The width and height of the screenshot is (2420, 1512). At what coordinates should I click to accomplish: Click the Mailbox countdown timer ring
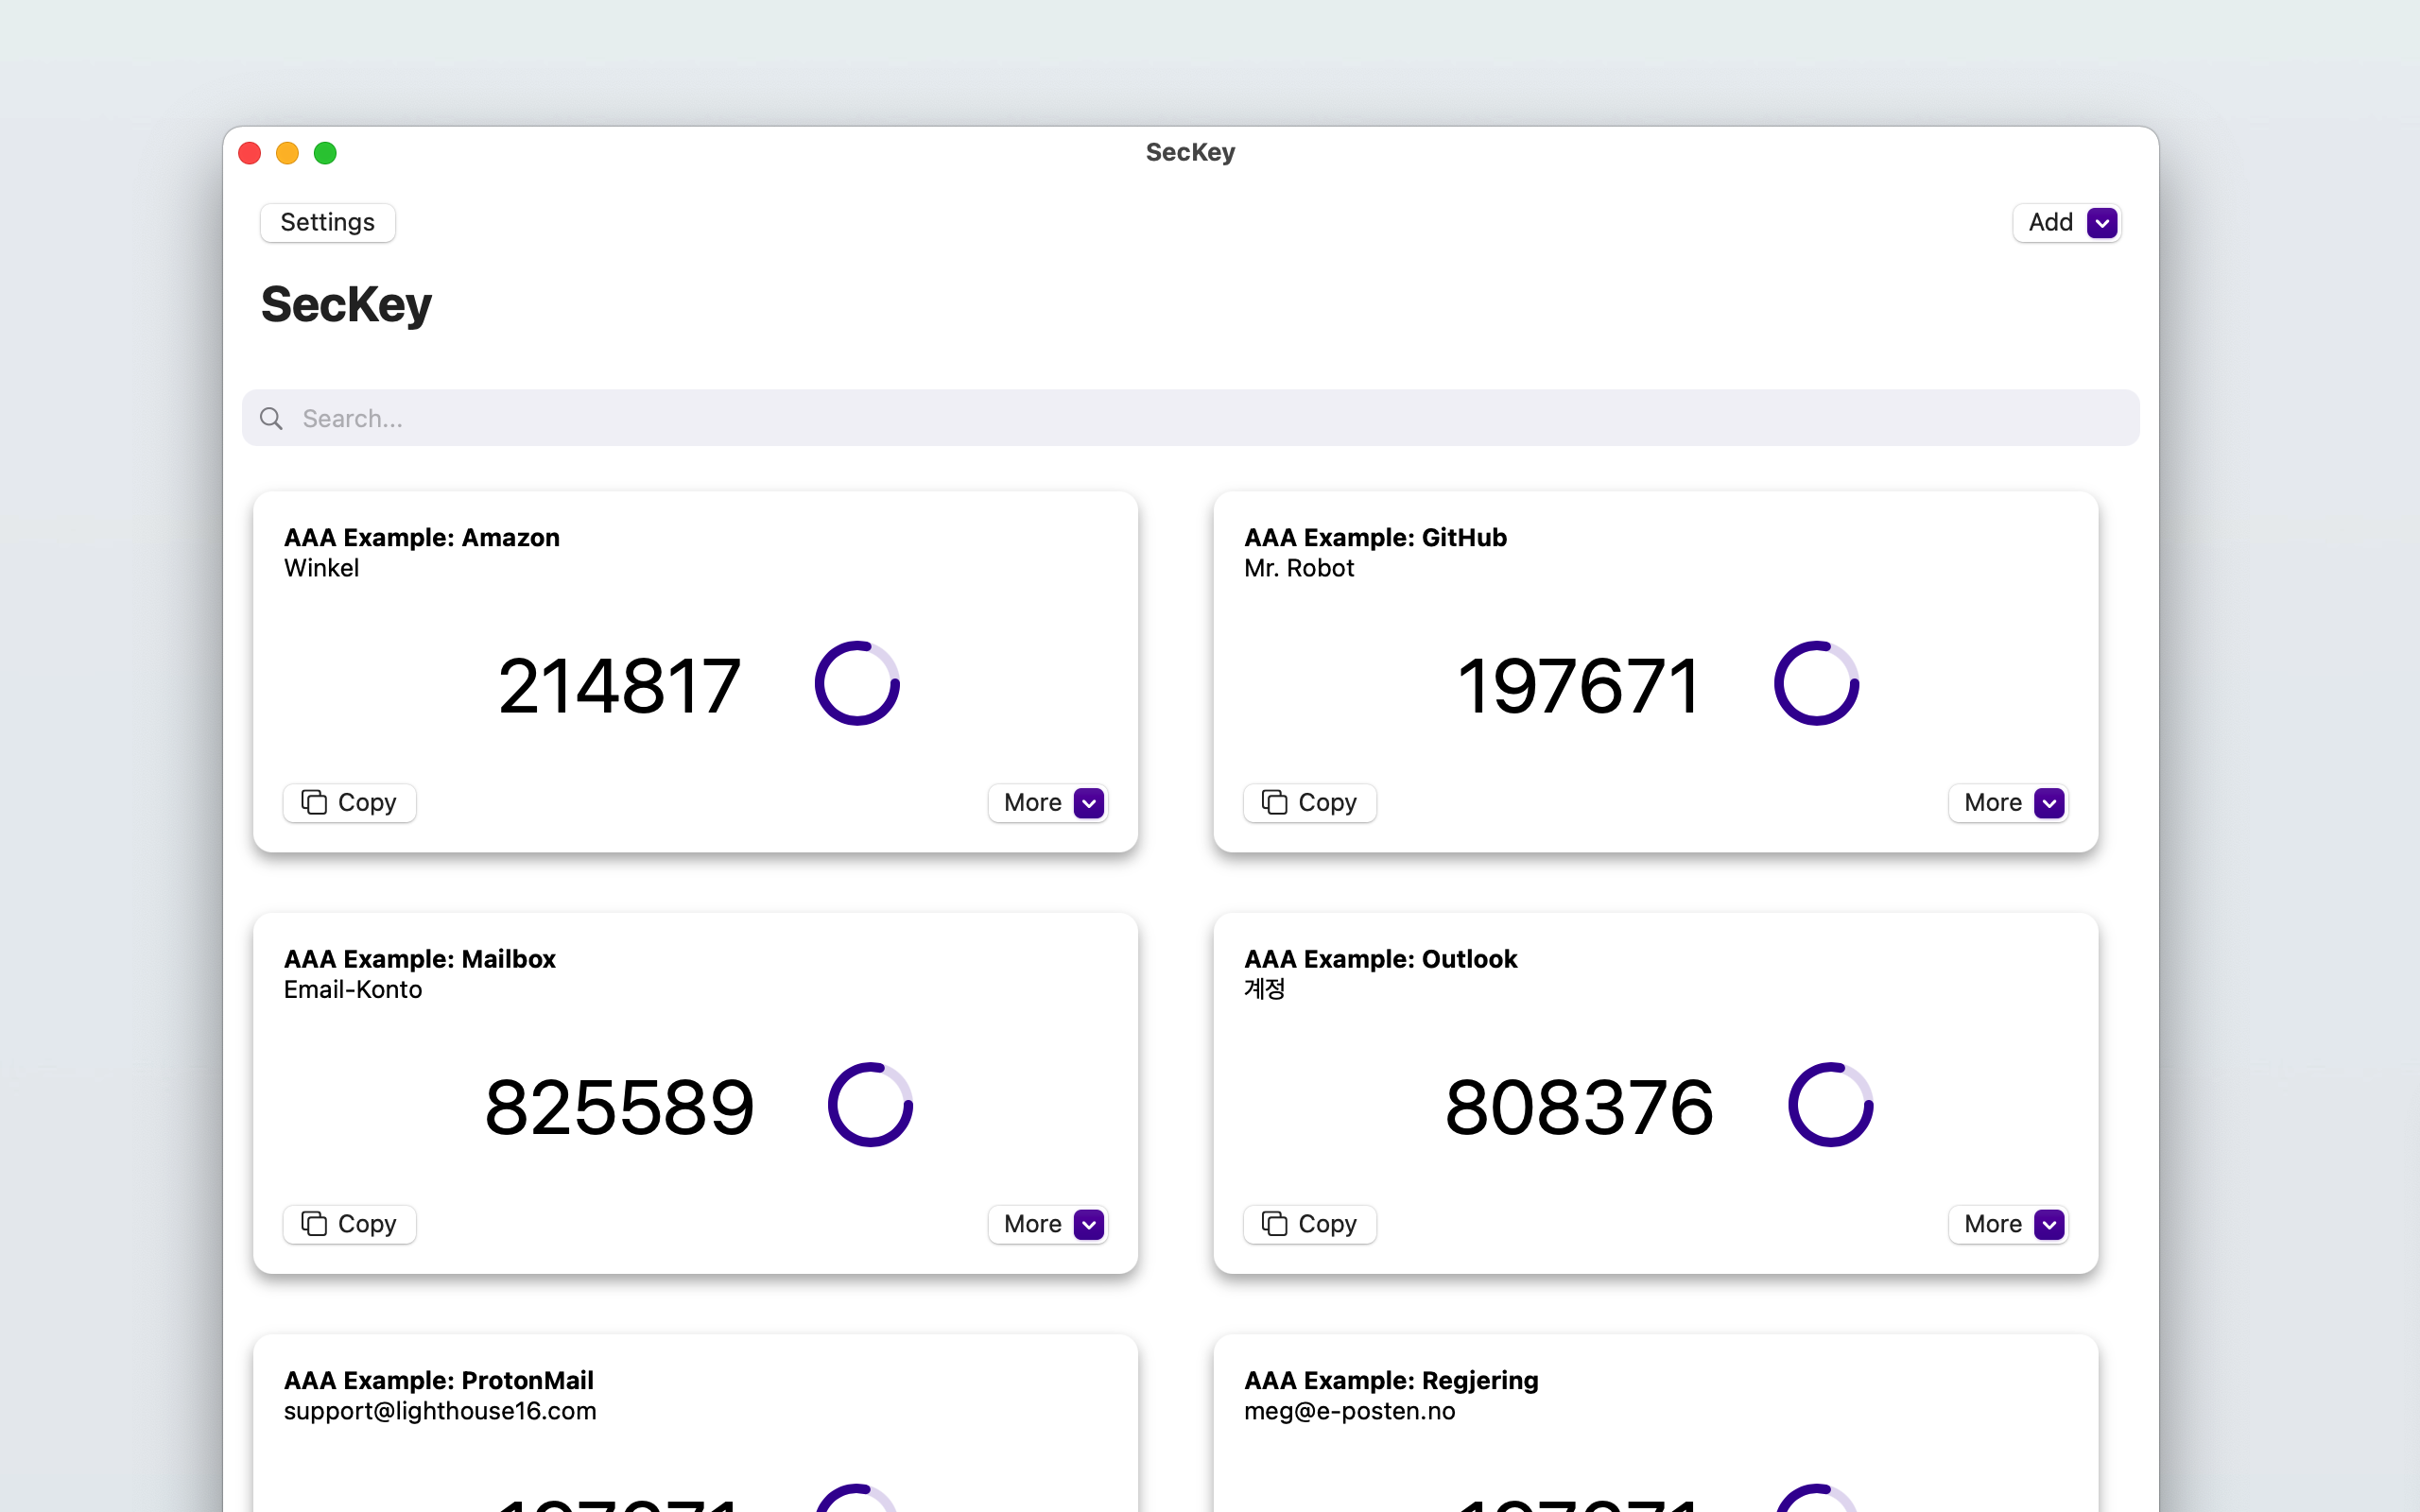[x=870, y=1105]
